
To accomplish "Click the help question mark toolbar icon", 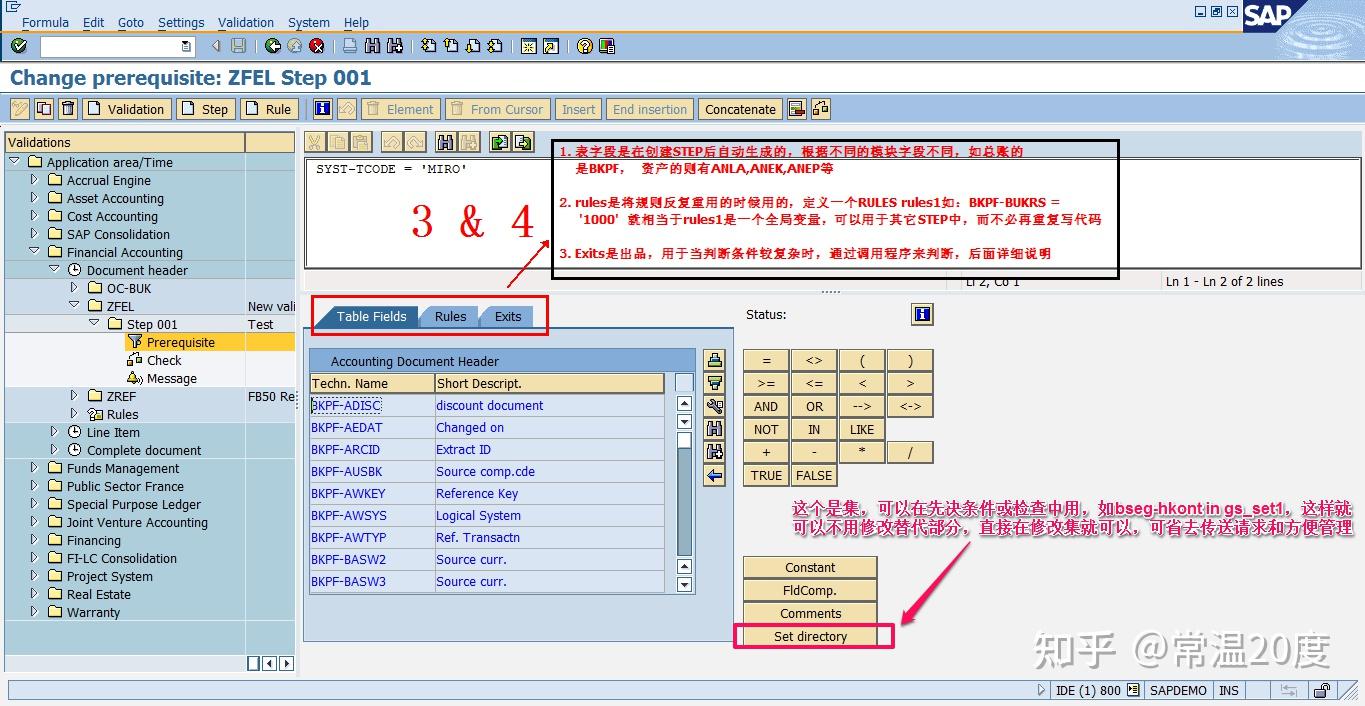I will coord(584,45).
